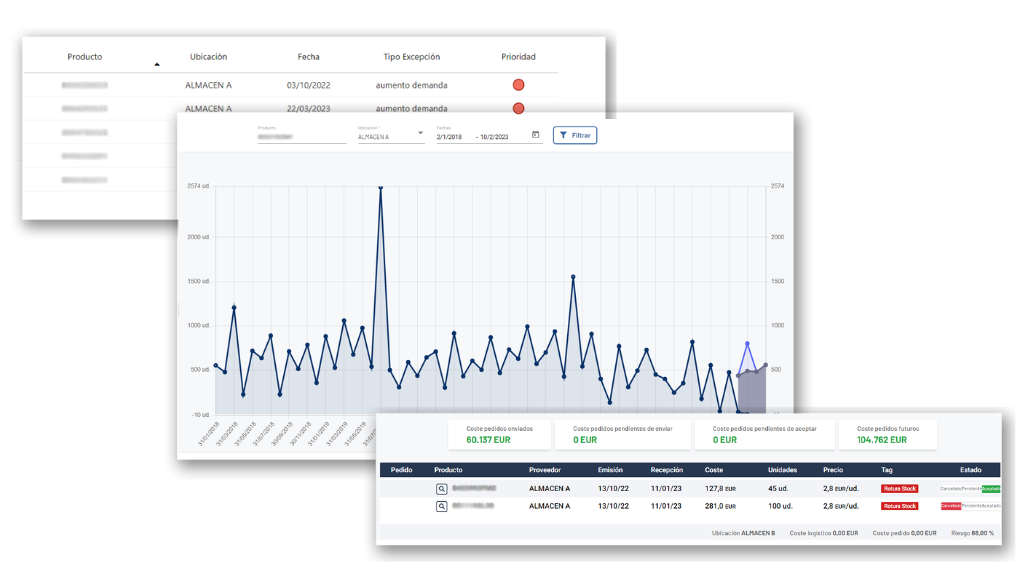Screen dimensions: 1024x588
Task: Click the Fechas date range field
Action: pos(481,136)
